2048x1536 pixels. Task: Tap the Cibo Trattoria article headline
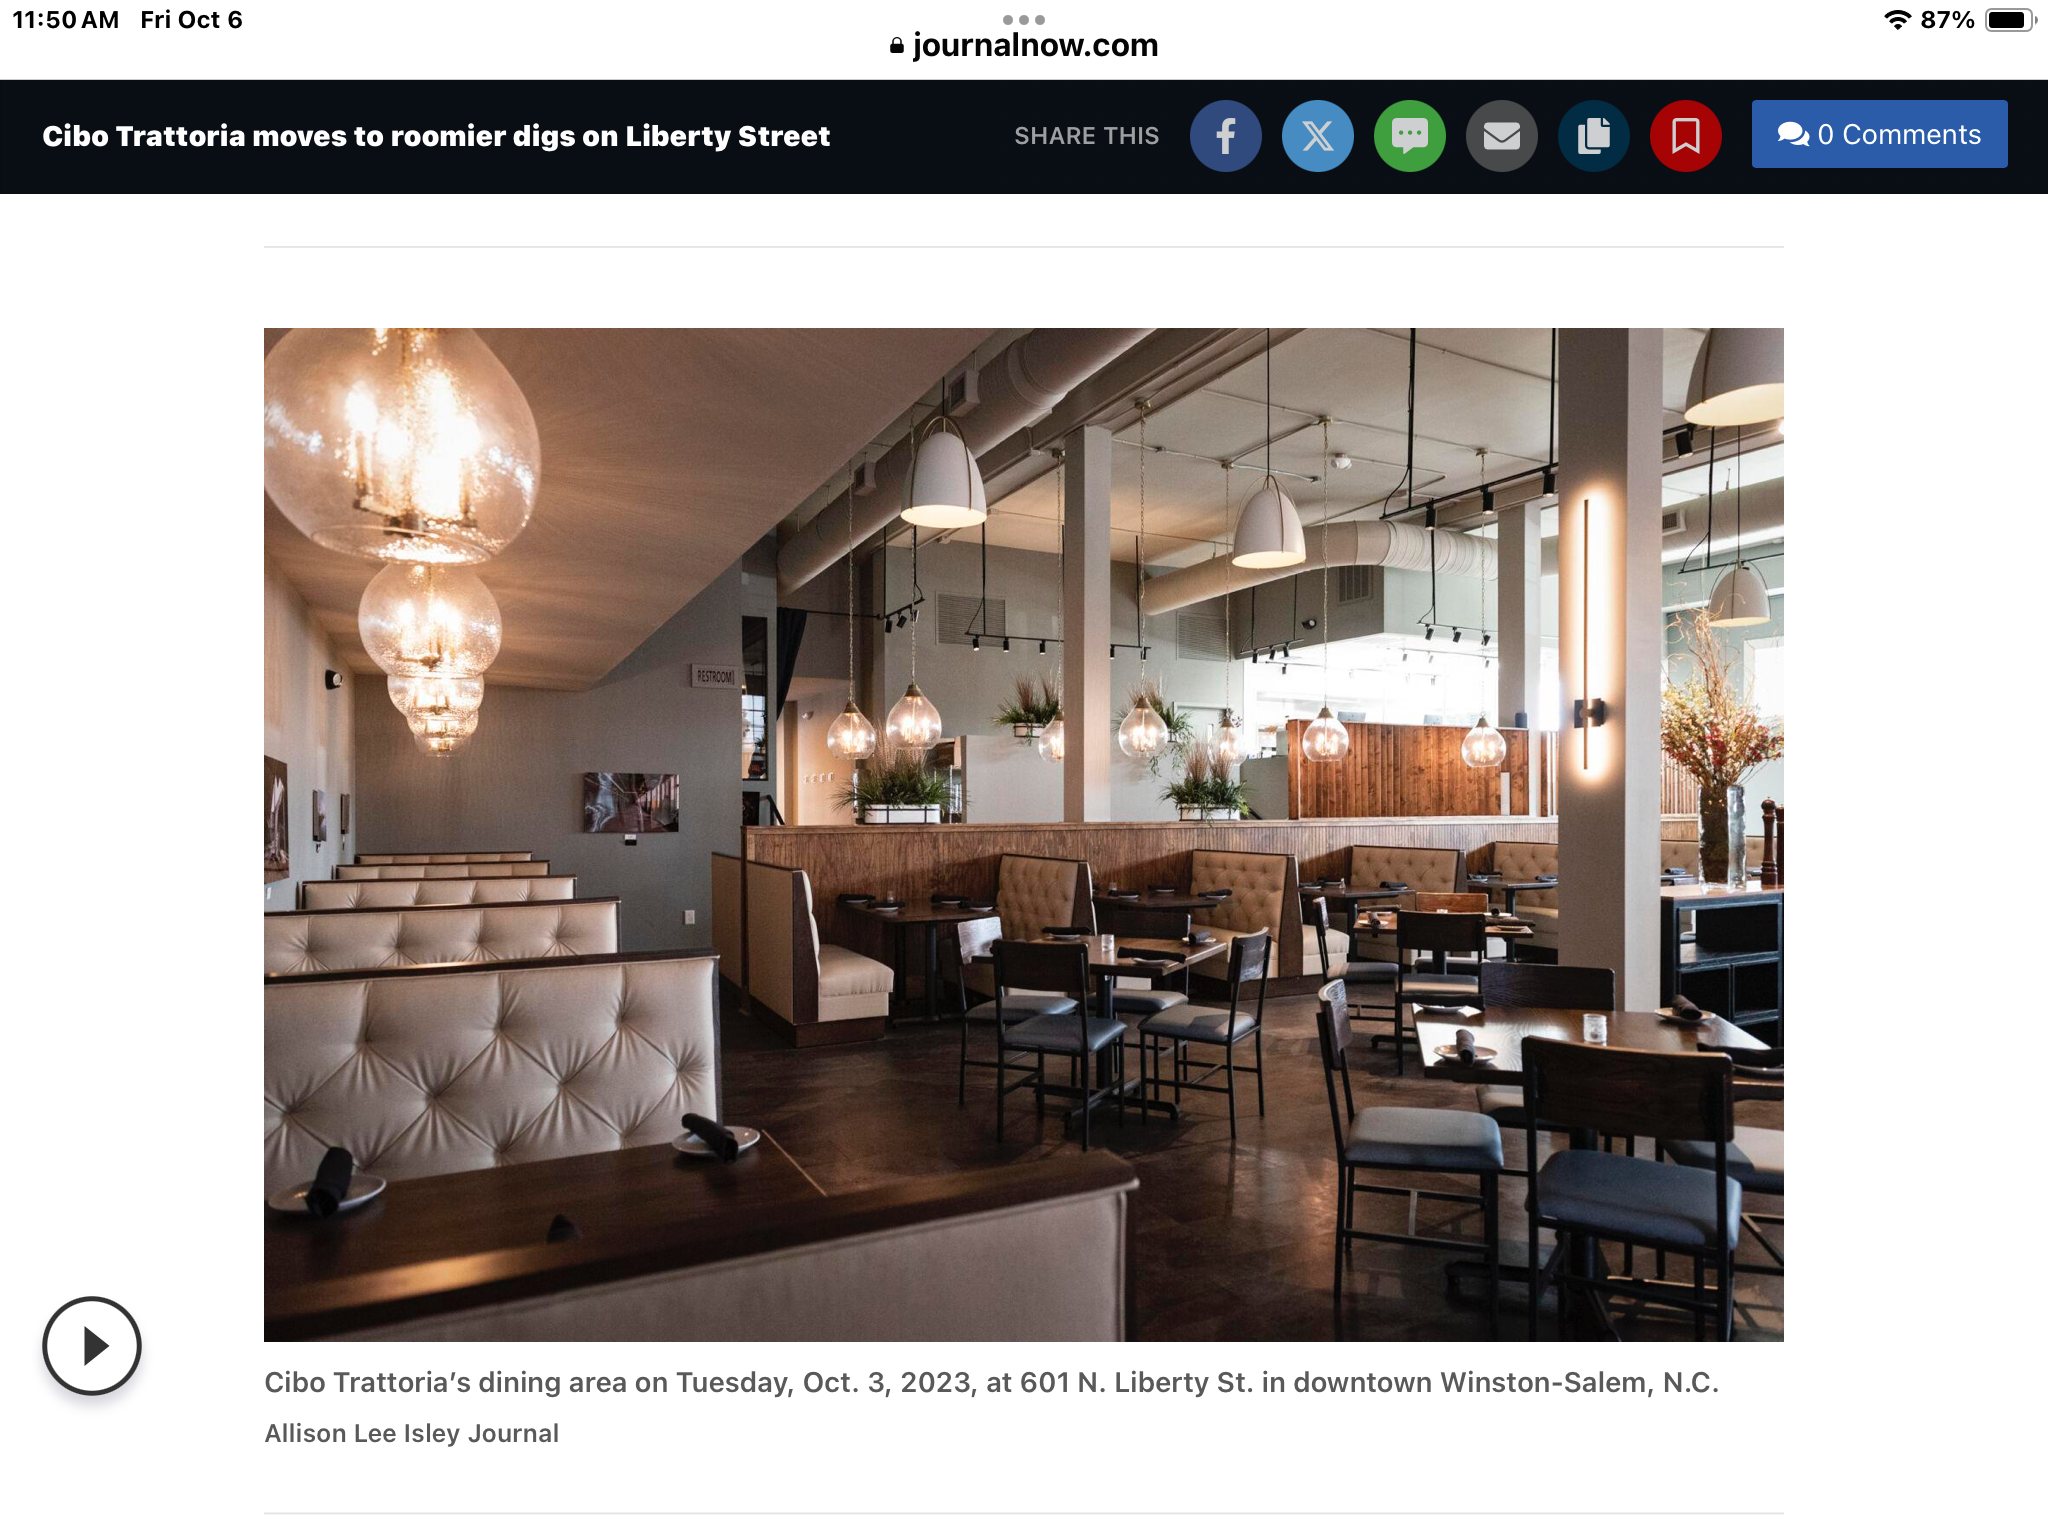pos(436,136)
